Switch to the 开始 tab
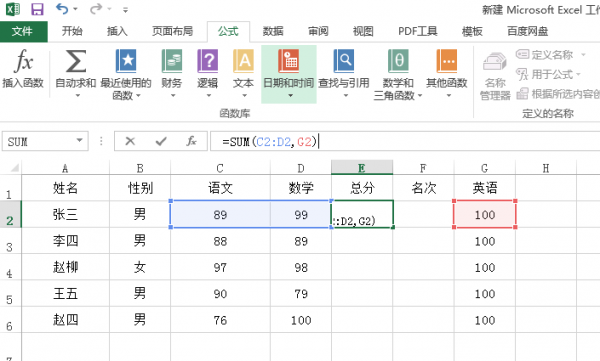The height and width of the screenshot is (361, 600). point(72,31)
